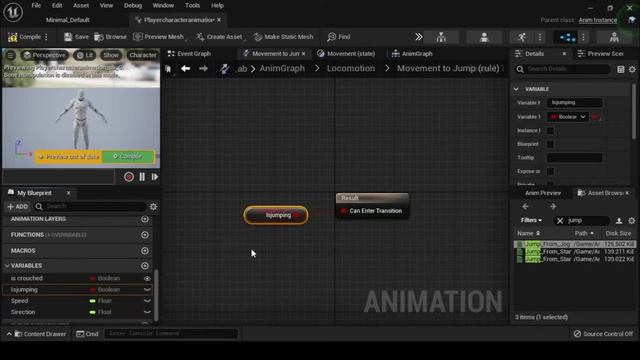Open My Blueprint settings gear
The height and width of the screenshot is (360, 640).
point(153,207)
